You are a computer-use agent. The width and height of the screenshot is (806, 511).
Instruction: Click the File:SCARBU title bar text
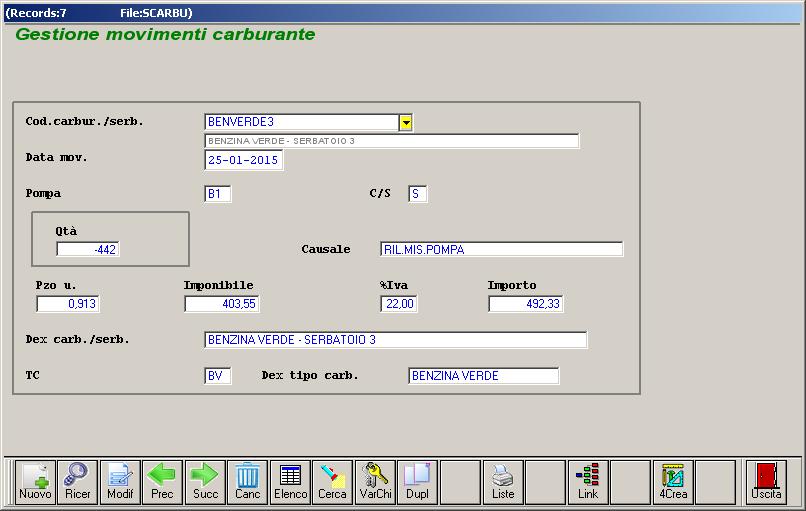(156, 13)
